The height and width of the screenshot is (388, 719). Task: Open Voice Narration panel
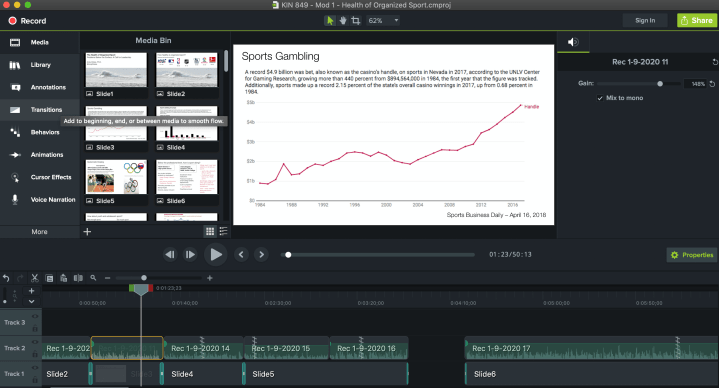click(x=39, y=200)
